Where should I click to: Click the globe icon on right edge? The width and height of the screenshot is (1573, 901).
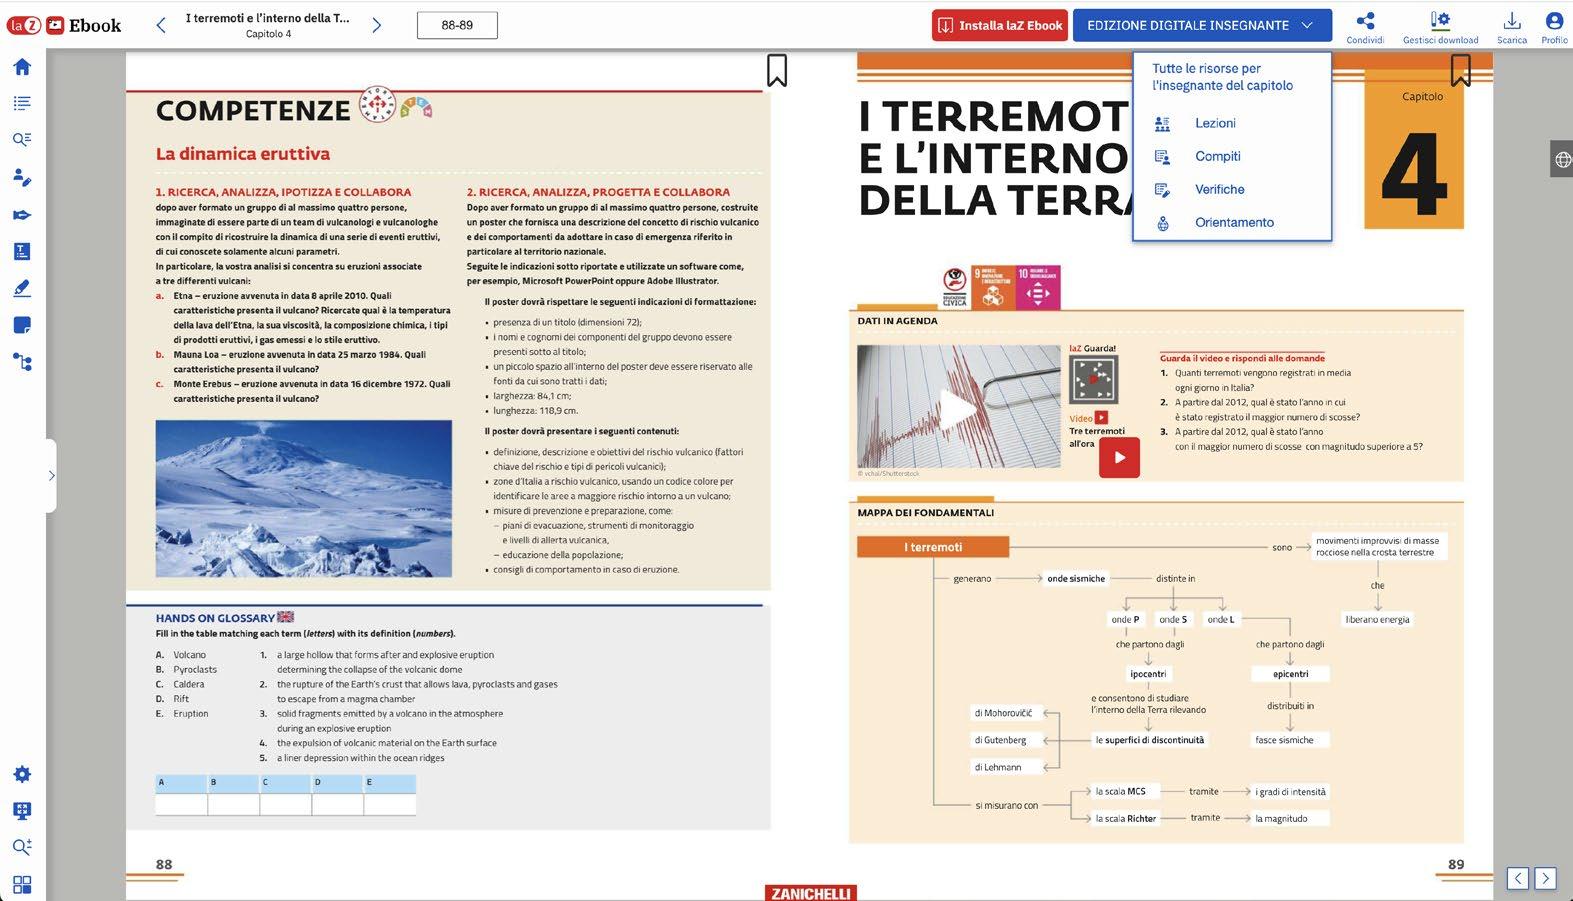tap(1562, 159)
